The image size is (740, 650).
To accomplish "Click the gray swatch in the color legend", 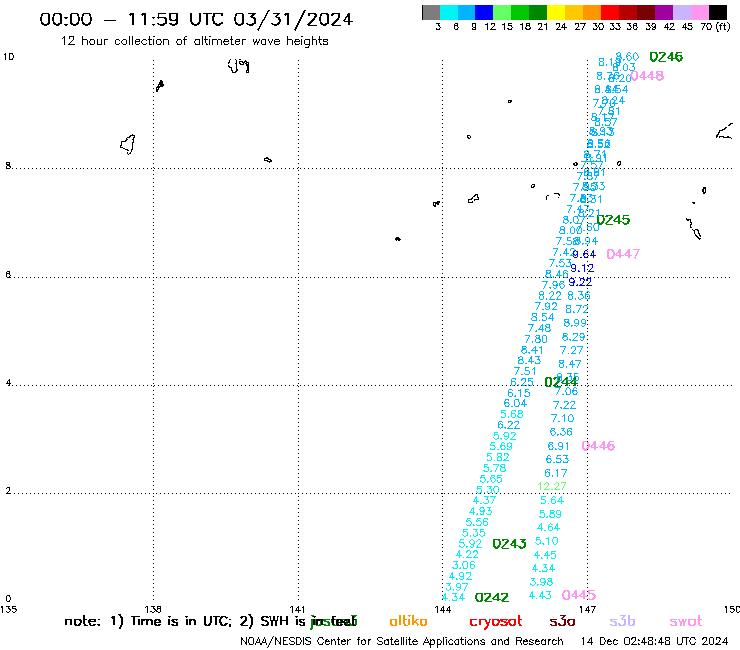I will 431,12.
